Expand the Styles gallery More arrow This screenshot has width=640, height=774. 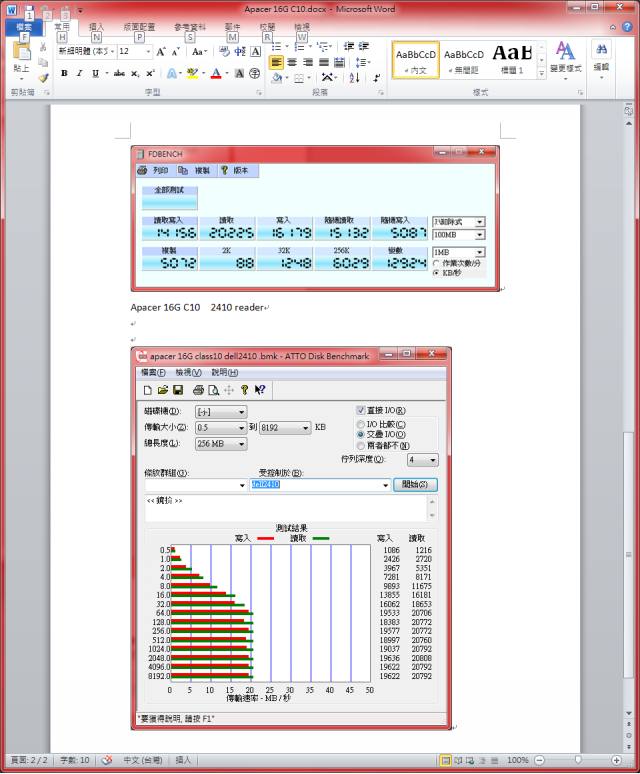tap(541, 73)
